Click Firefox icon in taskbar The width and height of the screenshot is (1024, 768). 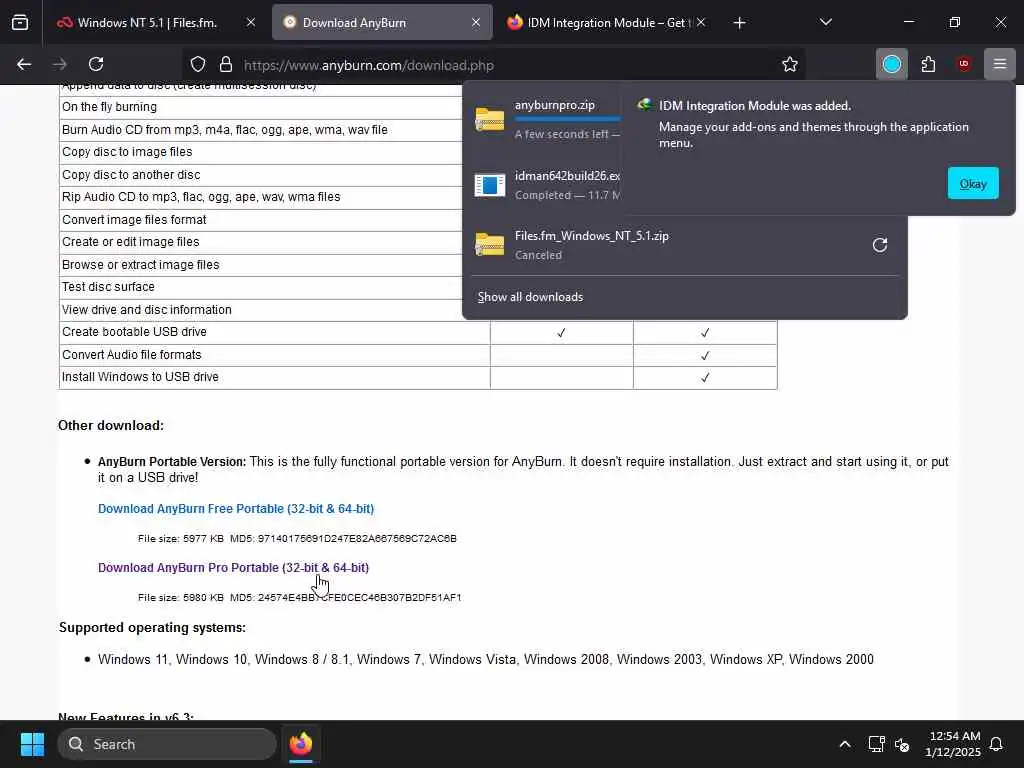point(301,744)
